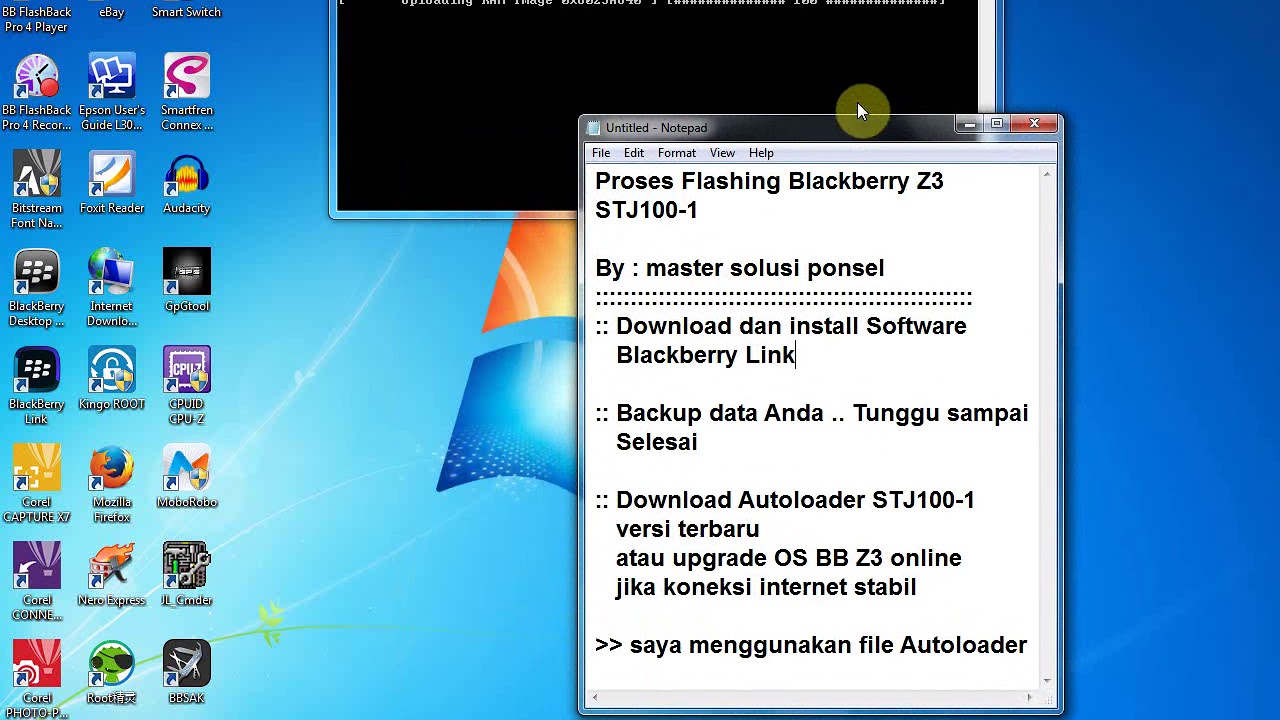
Task: Open Notepad Format menu
Action: (x=677, y=153)
